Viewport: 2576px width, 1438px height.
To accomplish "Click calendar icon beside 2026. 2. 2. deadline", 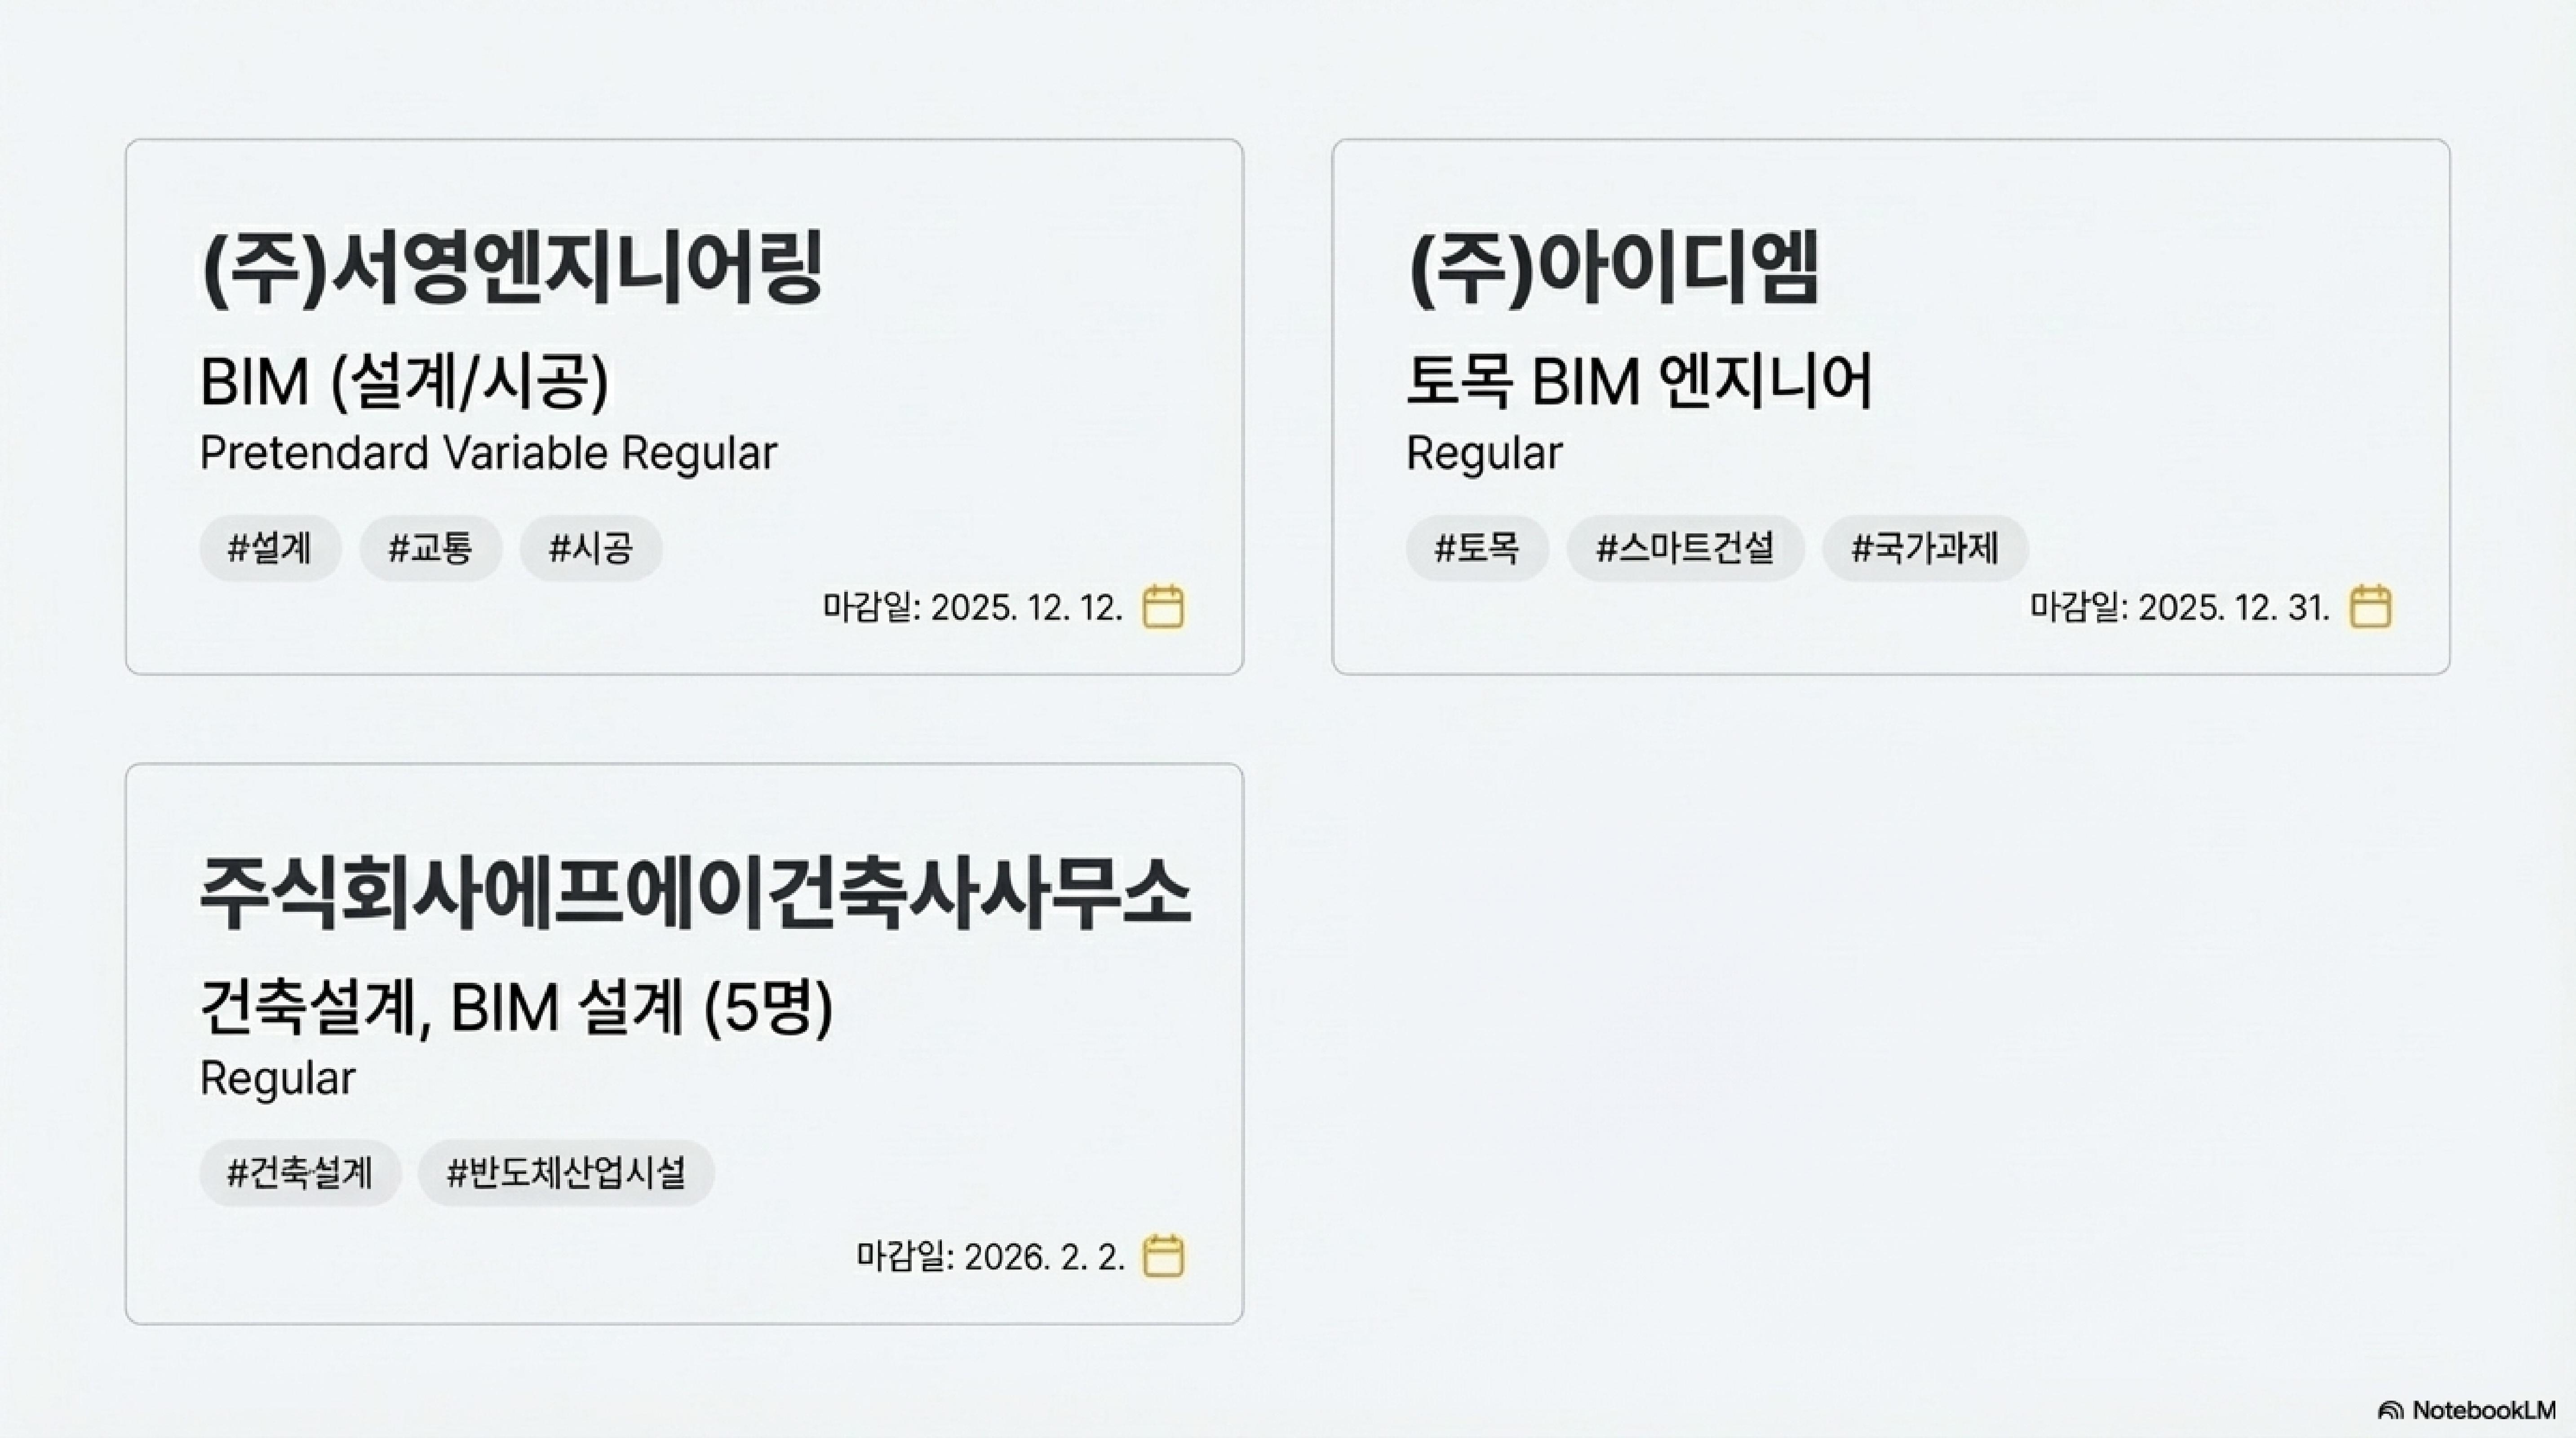I will click(1163, 1256).
